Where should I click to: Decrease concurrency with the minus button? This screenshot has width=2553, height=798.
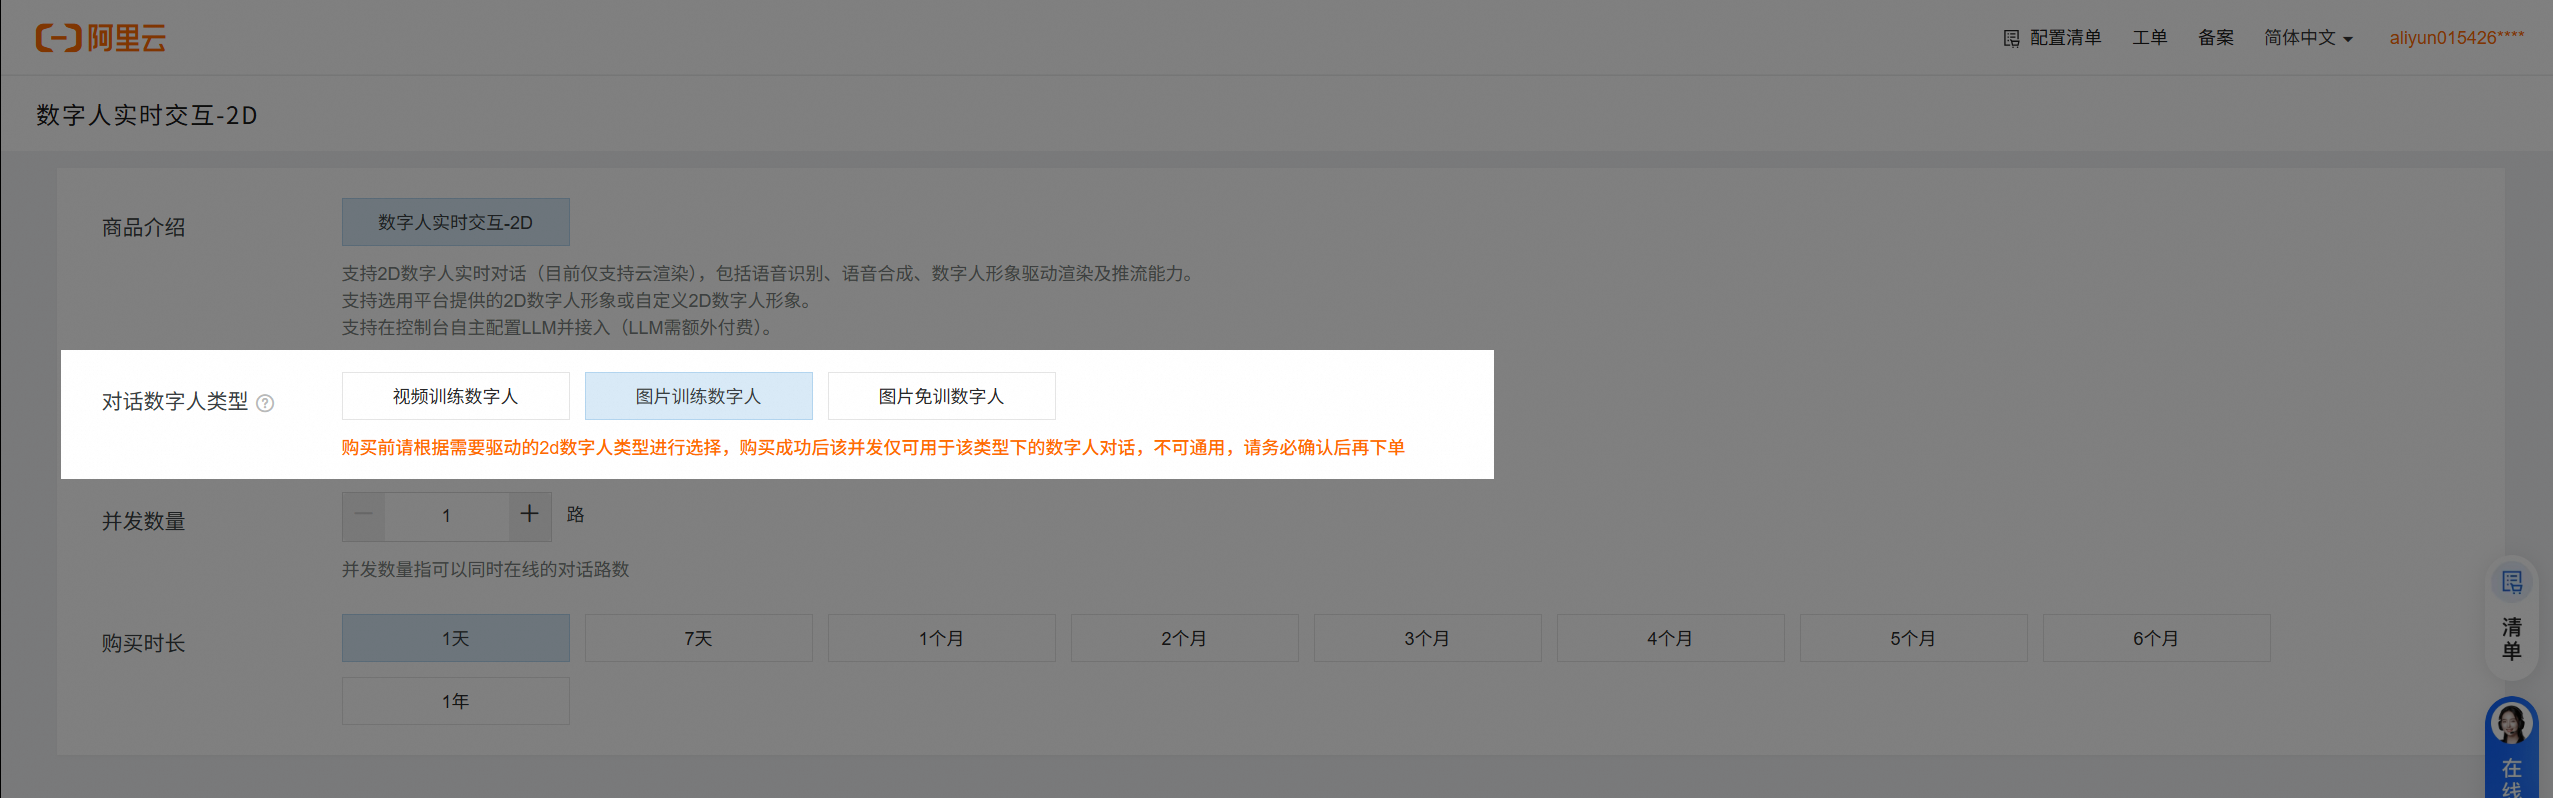364,516
